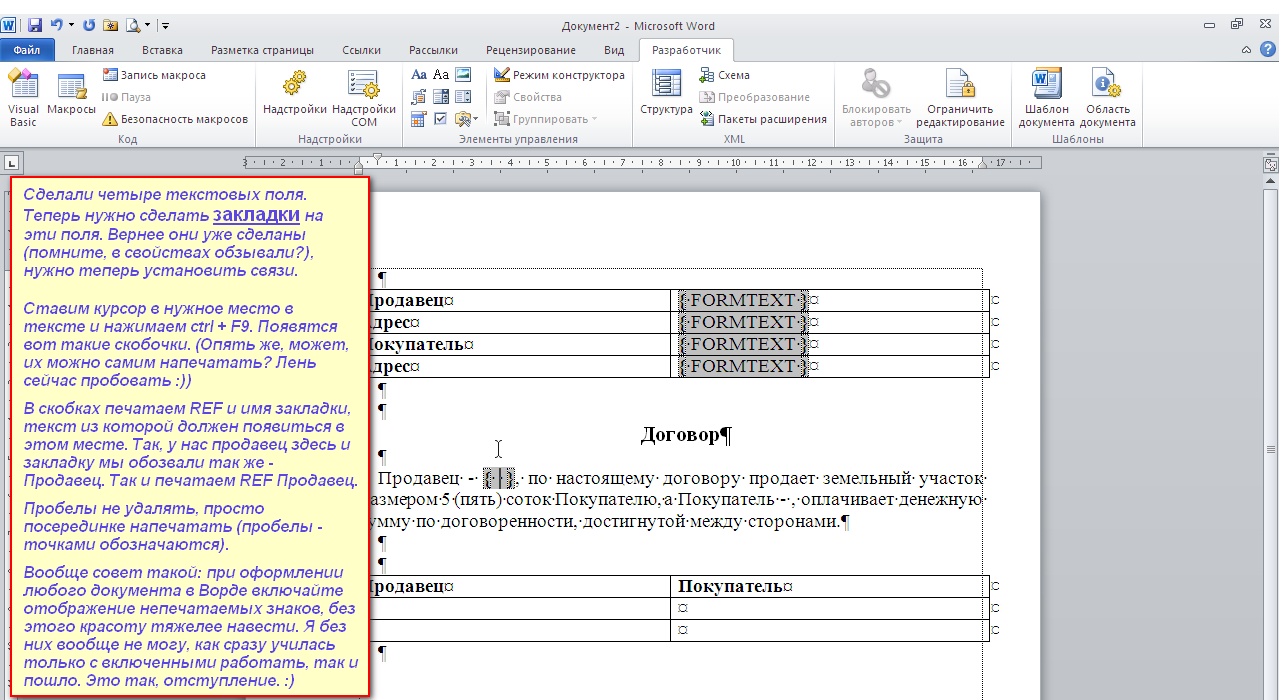
Task: Switch to the Вставка tab
Action: [x=162, y=50]
